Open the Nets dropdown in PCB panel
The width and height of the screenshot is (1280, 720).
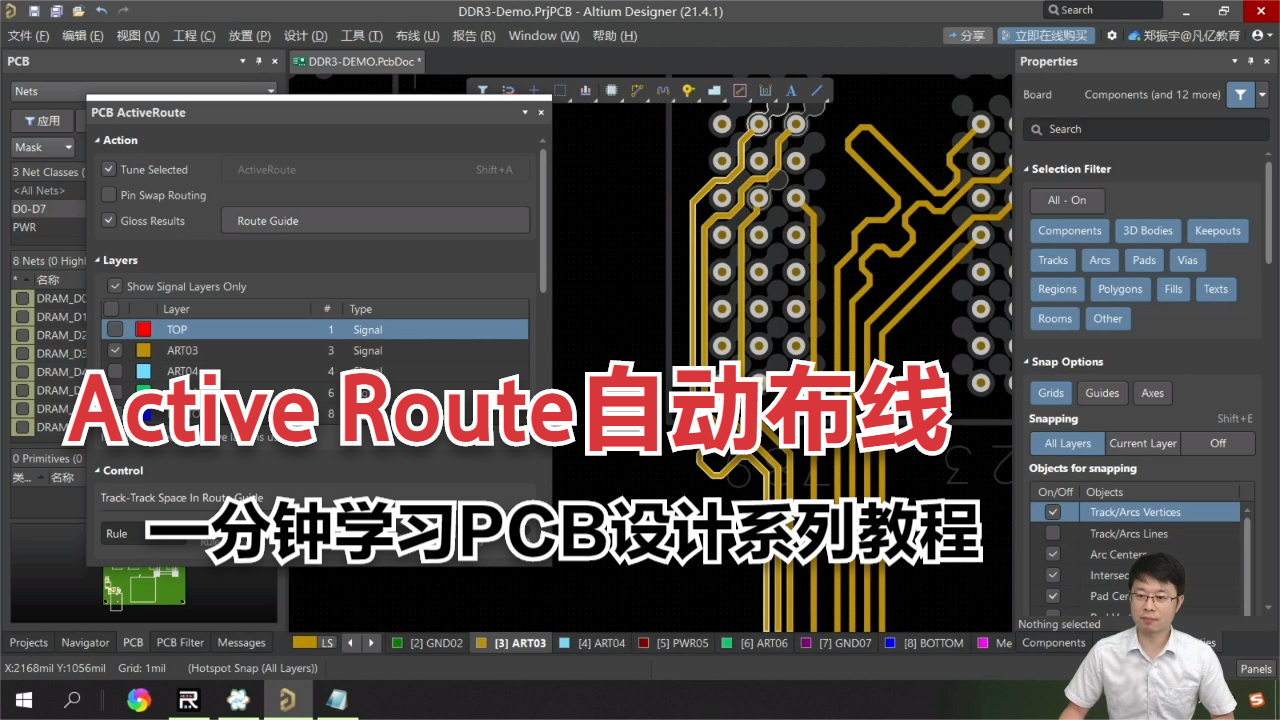point(144,91)
